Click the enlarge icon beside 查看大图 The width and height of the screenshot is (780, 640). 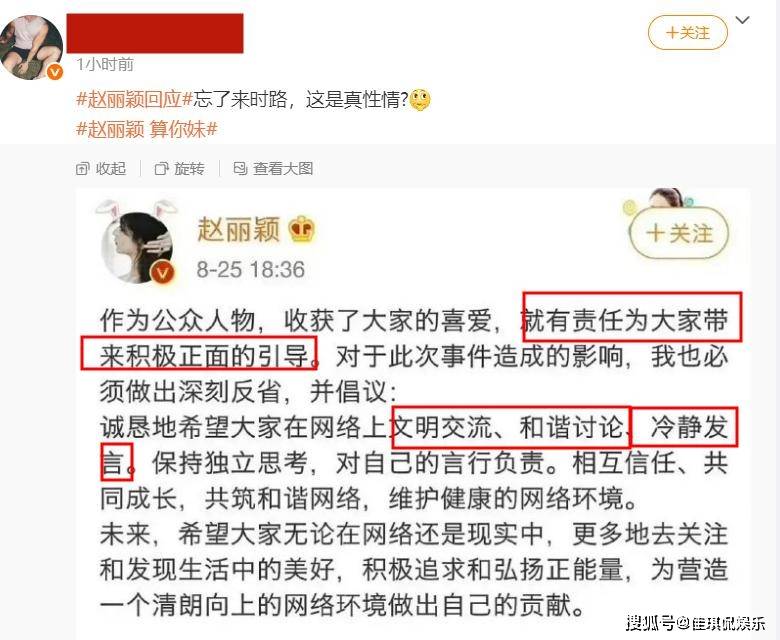pos(240,169)
